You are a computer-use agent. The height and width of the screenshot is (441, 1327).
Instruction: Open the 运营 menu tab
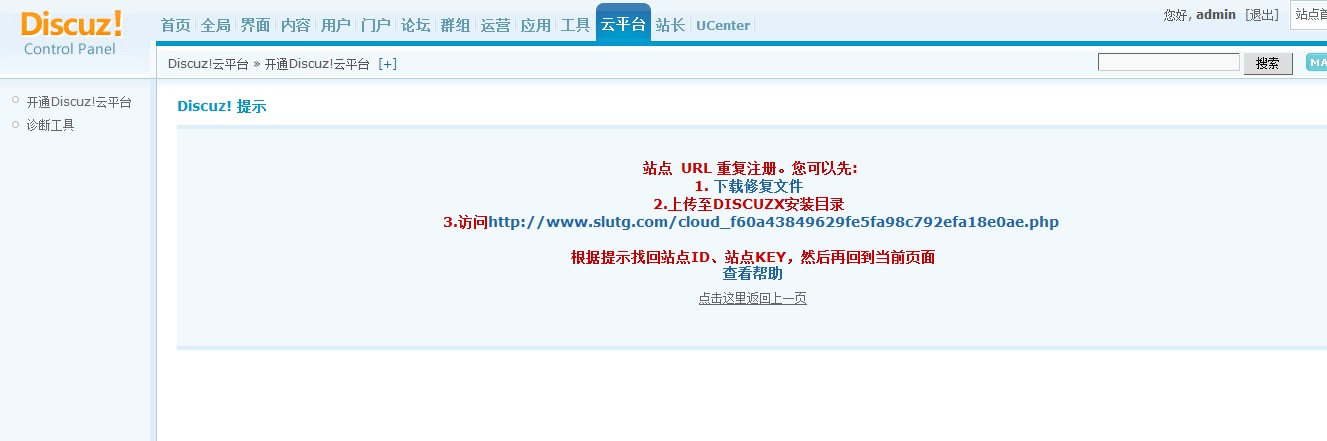coord(495,25)
